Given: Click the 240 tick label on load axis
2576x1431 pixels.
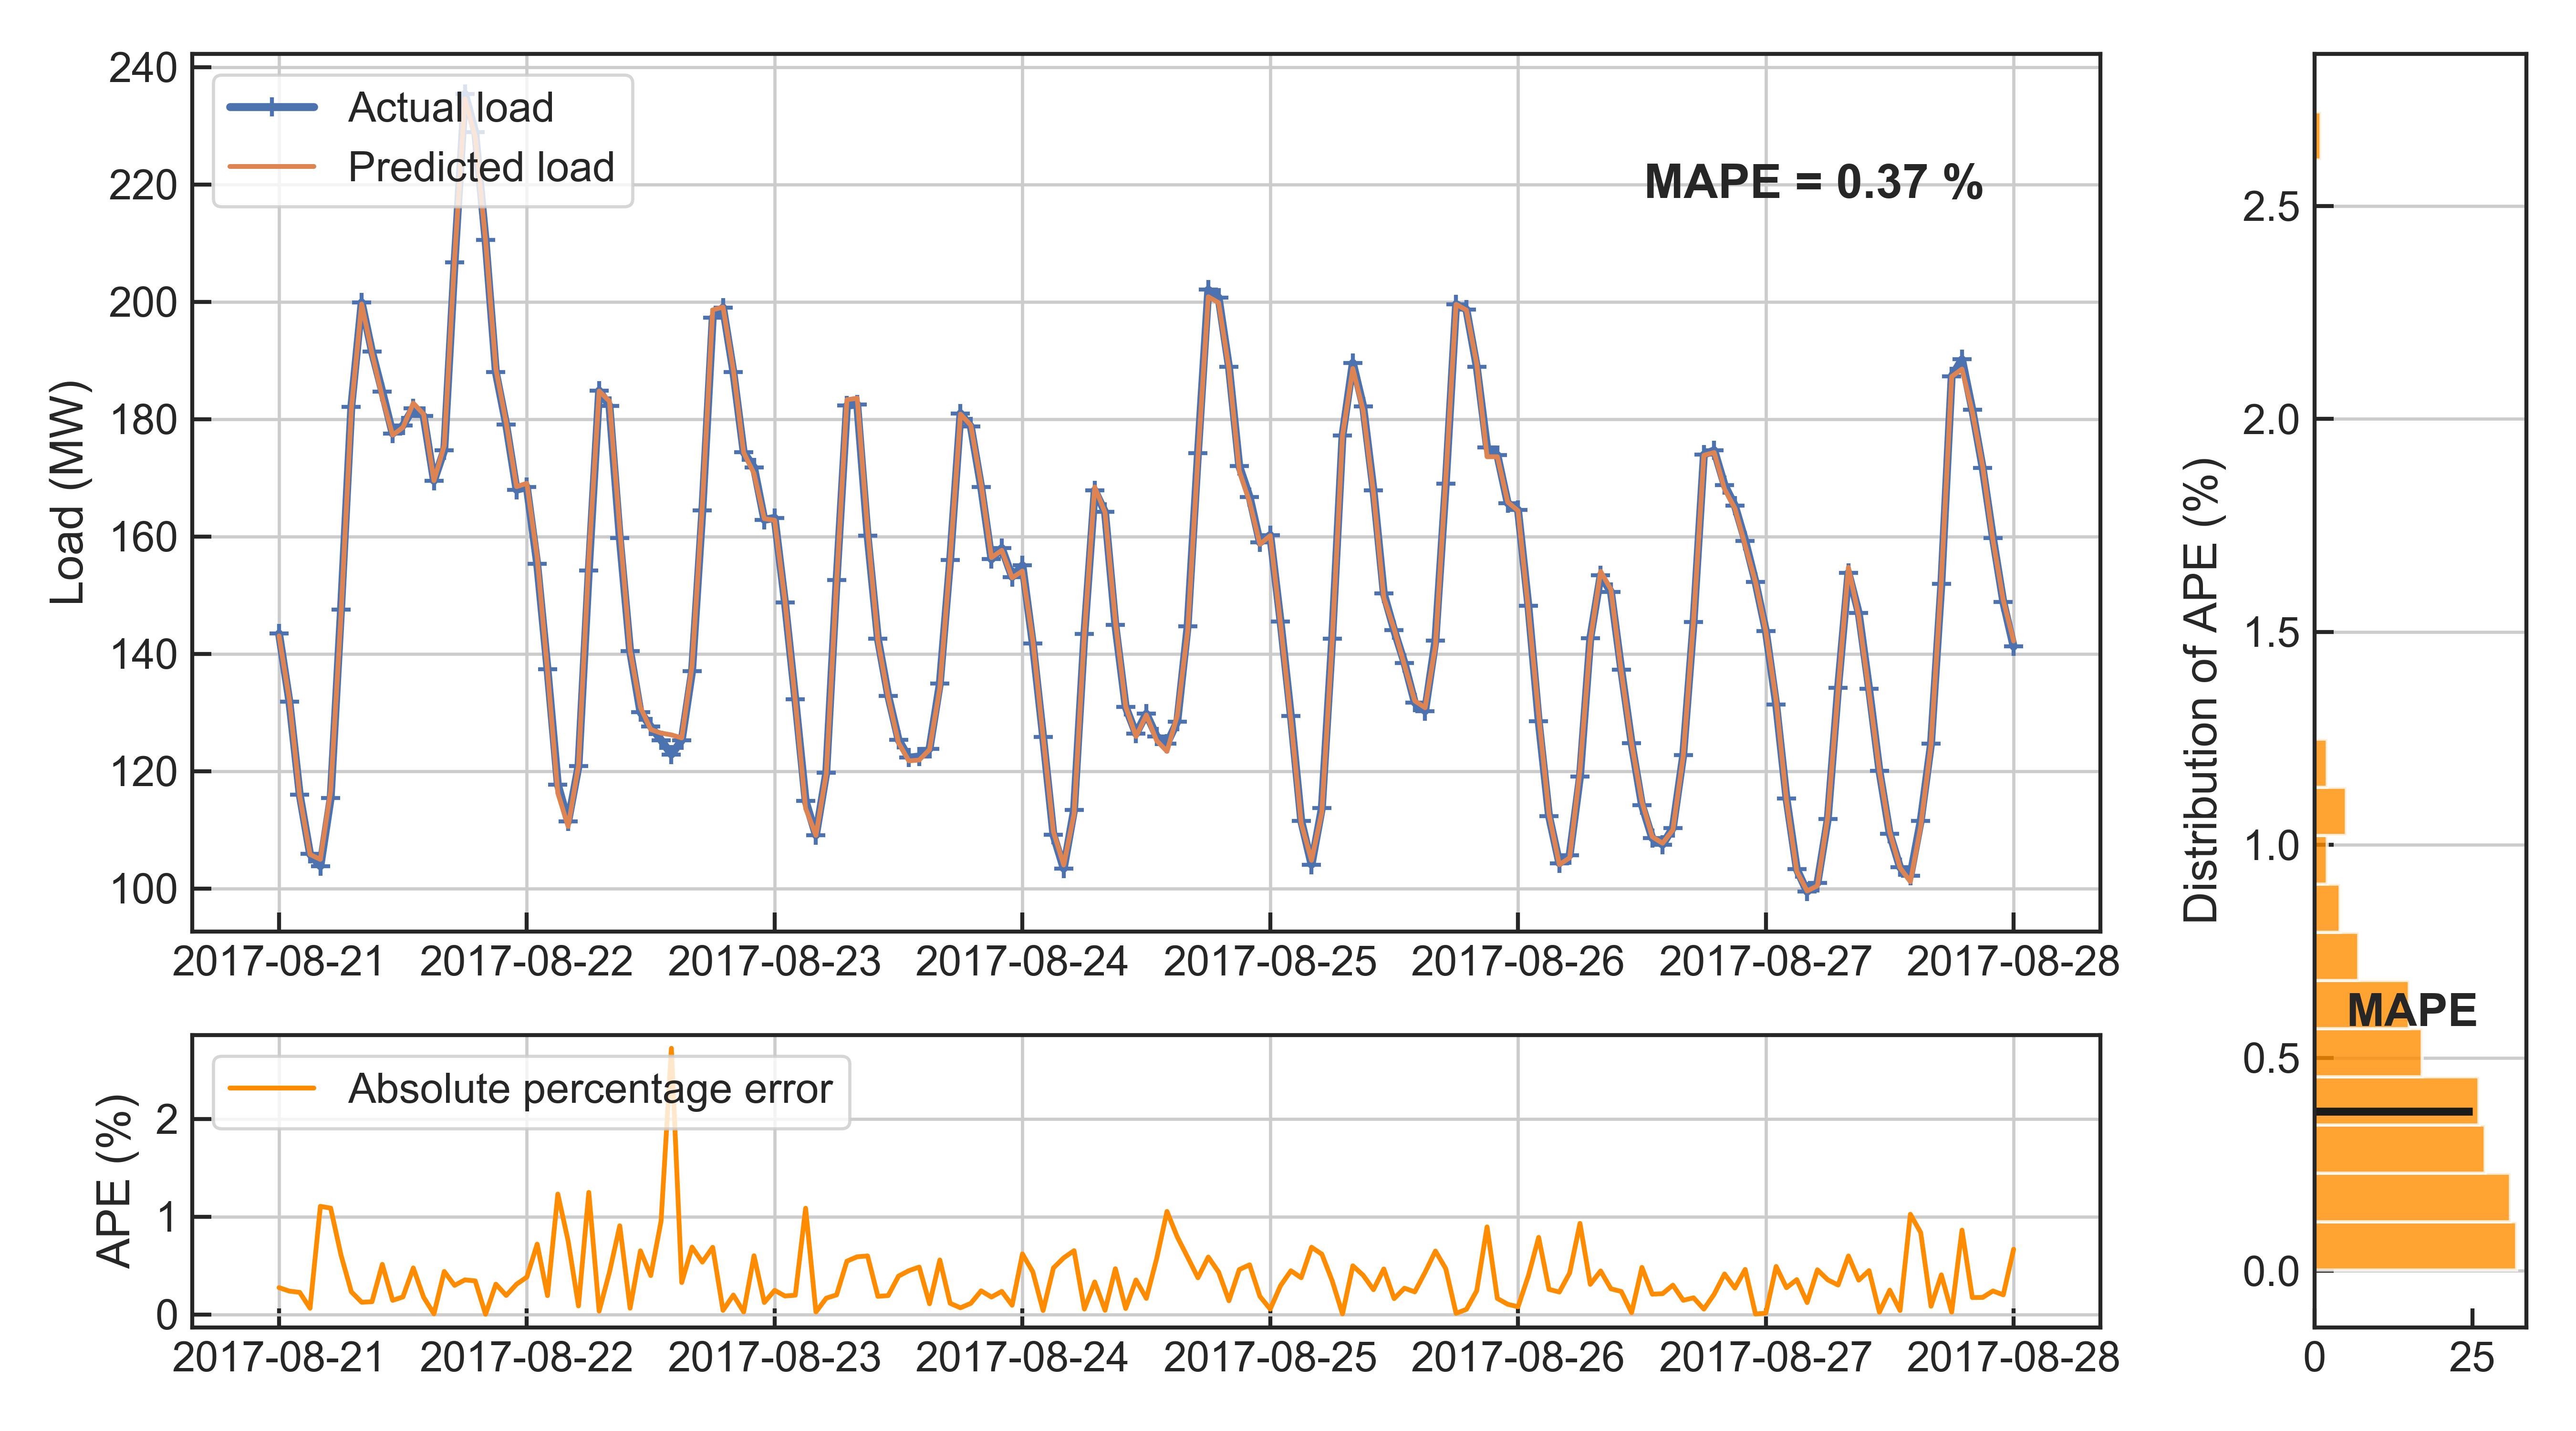Looking at the screenshot, I should tap(143, 69).
